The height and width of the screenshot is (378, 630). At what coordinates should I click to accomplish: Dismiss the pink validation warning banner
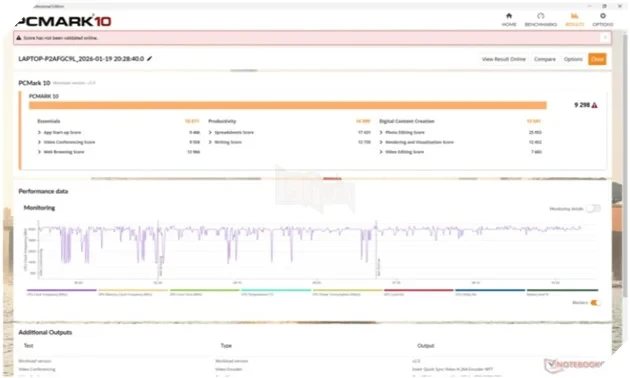coord(605,37)
